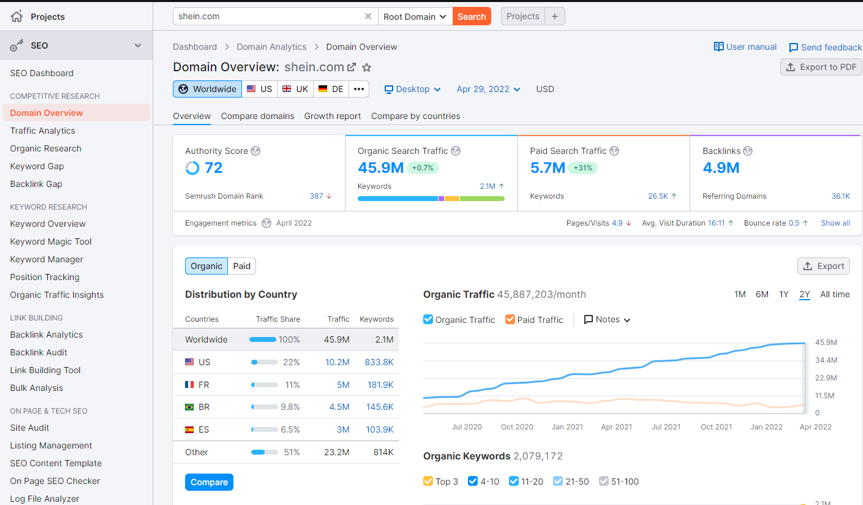
Task: Open shein.com external link icon
Action: click(x=351, y=67)
